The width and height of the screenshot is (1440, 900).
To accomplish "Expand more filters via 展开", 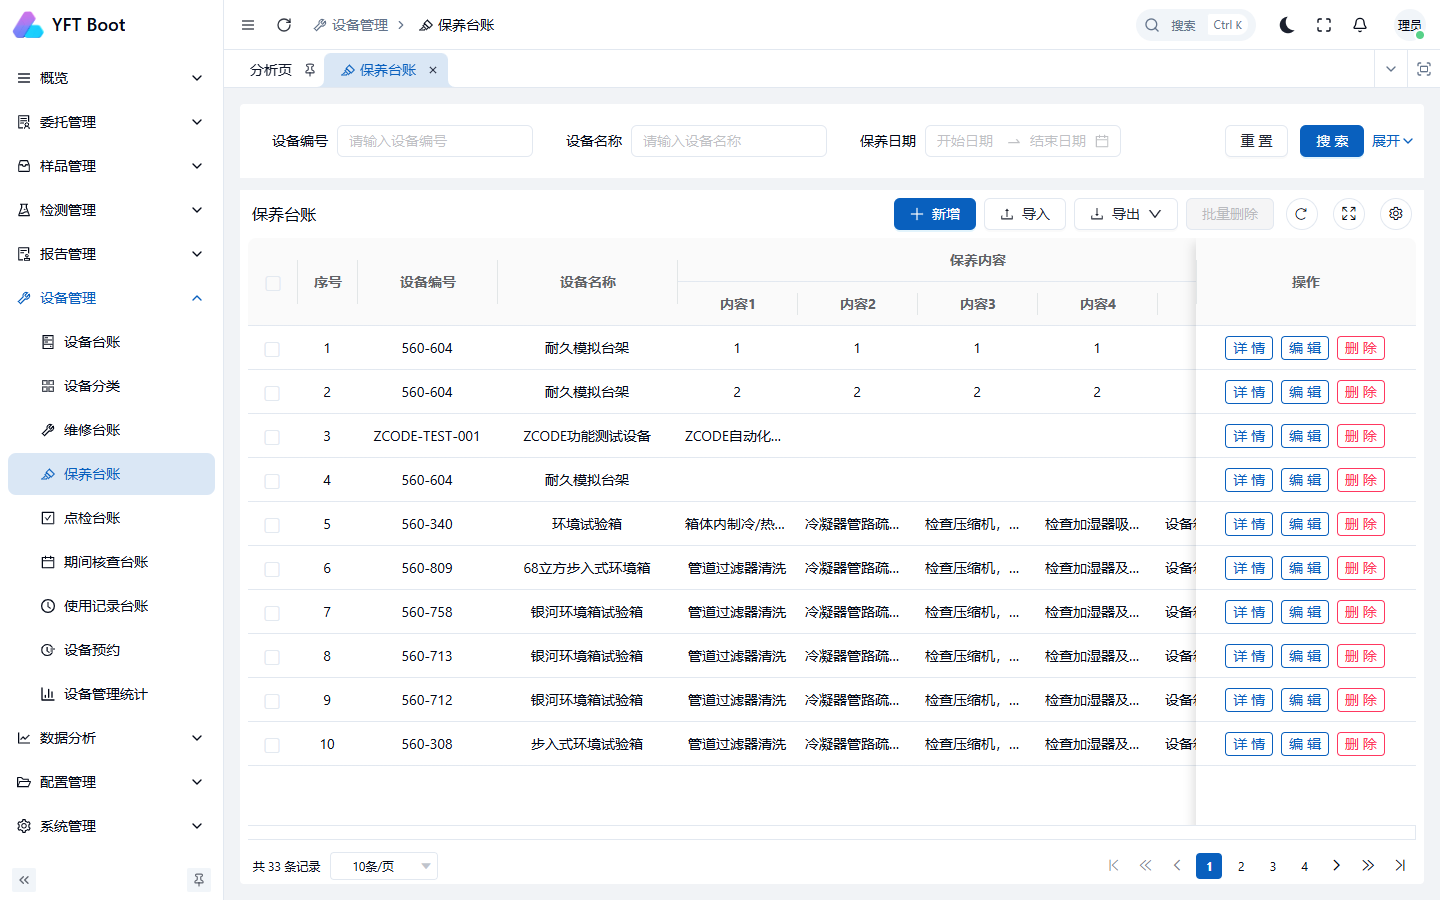I will tap(1392, 141).
